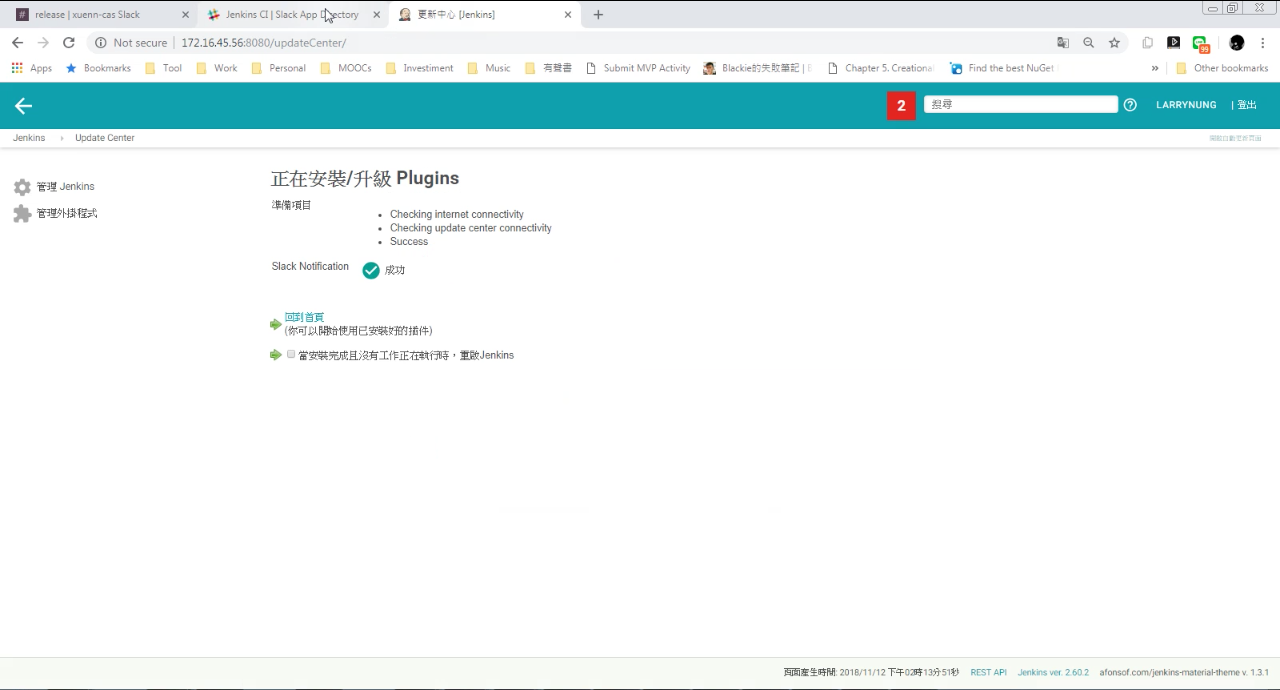Screen dimensions: 1280x690
Task: Switch to Jenkins CI Slack App Directory tab
Action: pos(290,15)
